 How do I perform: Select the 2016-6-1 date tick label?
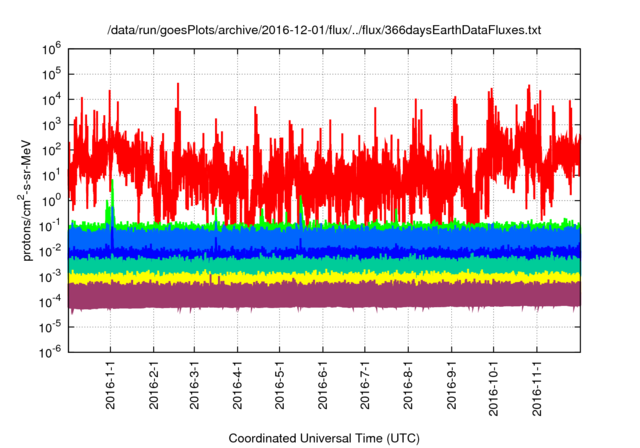click(x=323, y=384)
